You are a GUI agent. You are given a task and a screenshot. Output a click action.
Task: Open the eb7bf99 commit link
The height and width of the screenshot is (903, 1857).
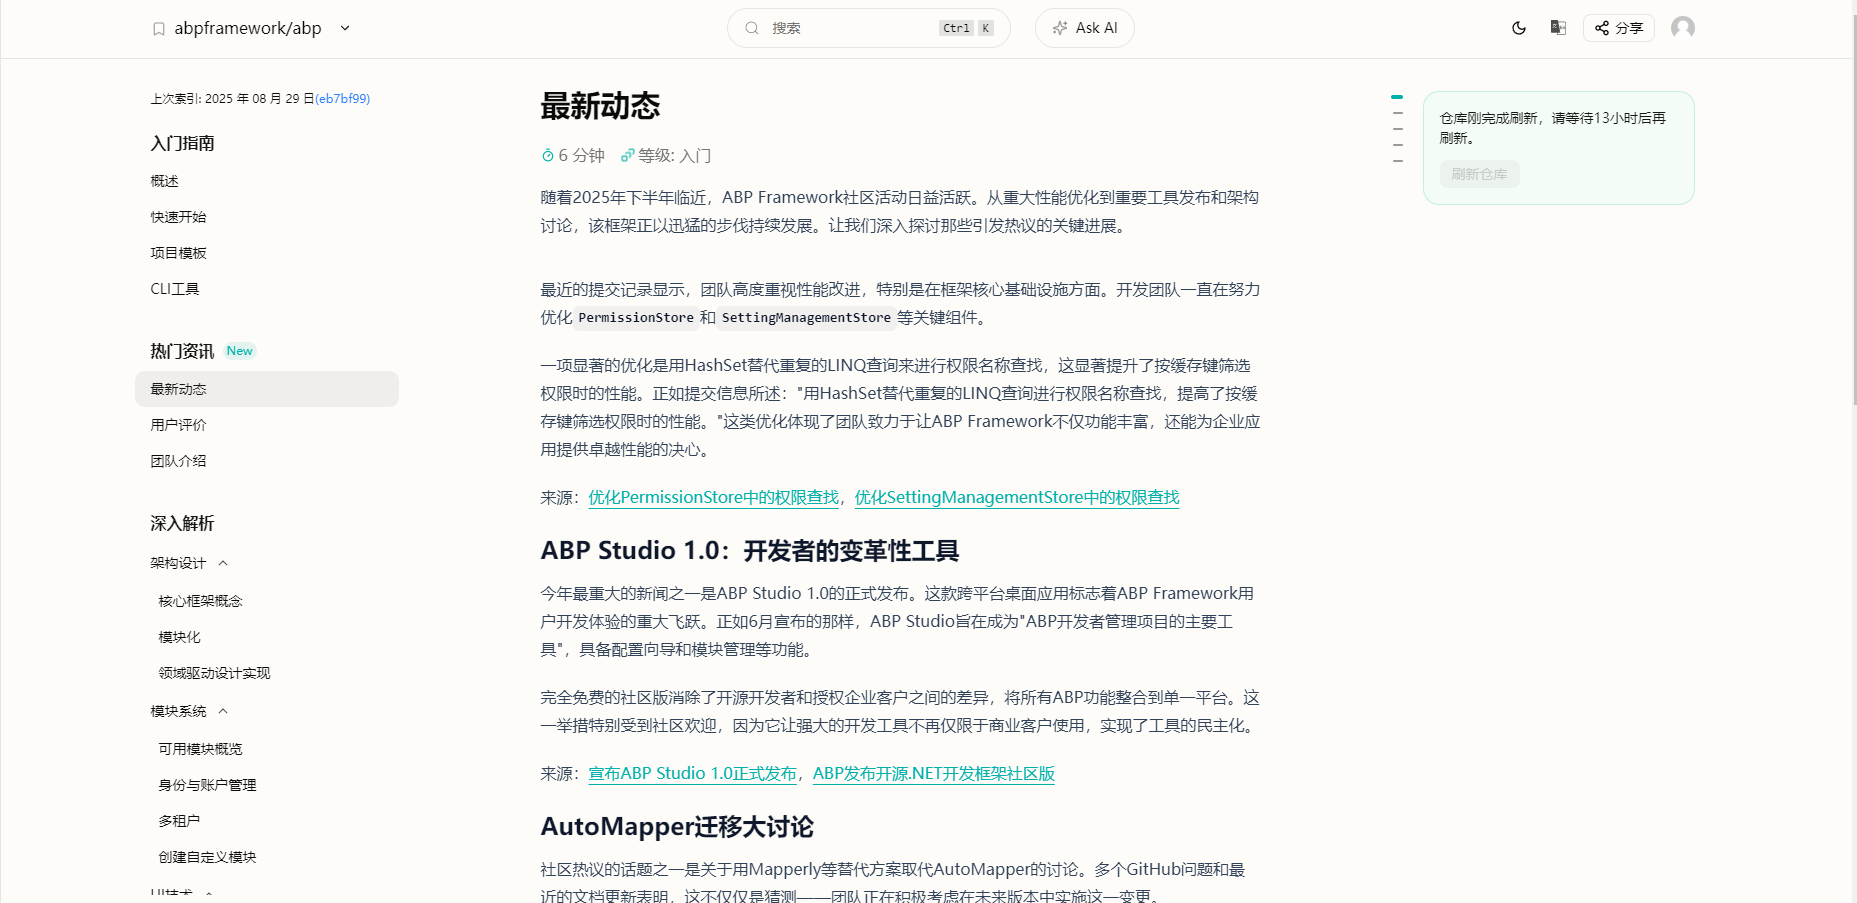coord(343,99)
